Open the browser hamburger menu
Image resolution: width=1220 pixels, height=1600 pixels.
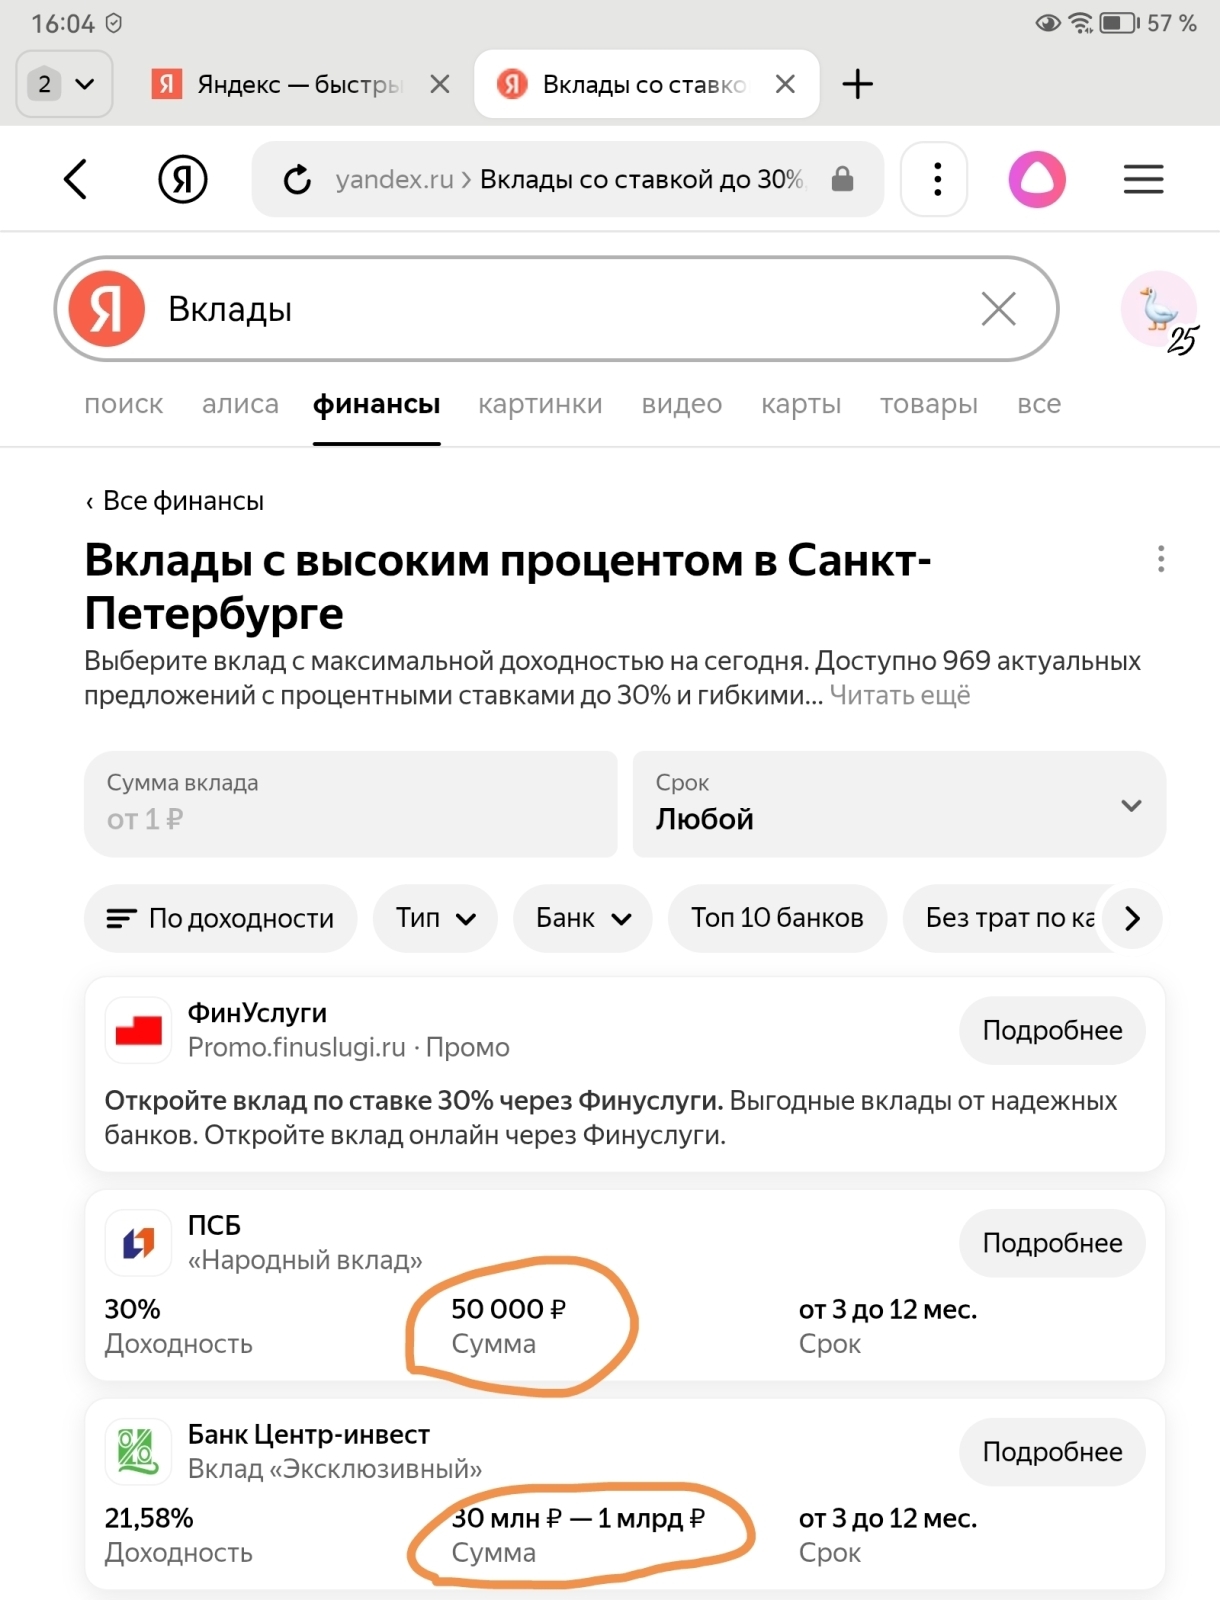pos(1143,180)
